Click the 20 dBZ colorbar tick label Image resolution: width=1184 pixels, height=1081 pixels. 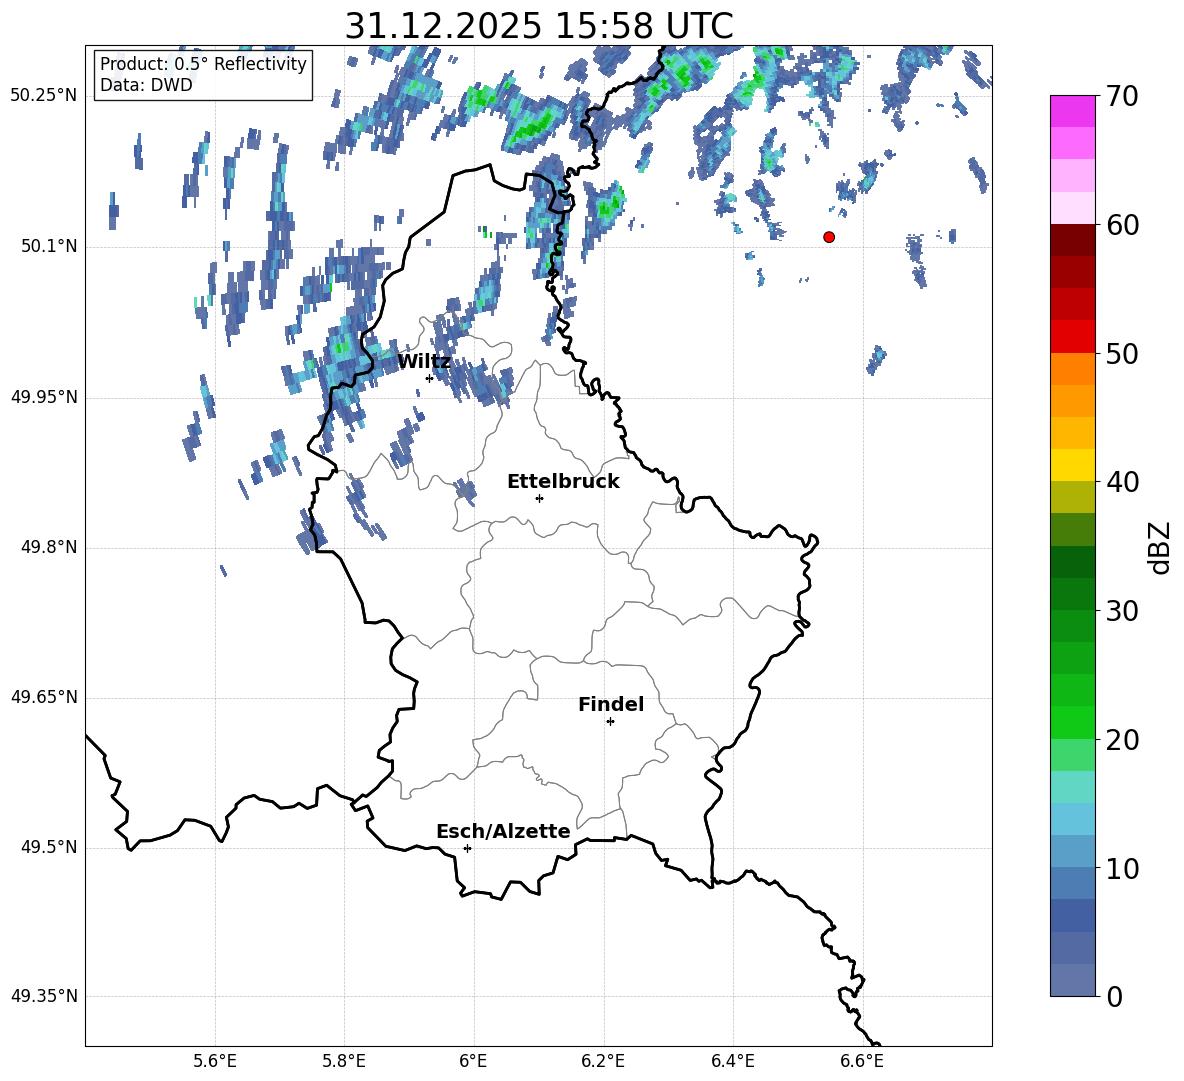[1122, 740]
